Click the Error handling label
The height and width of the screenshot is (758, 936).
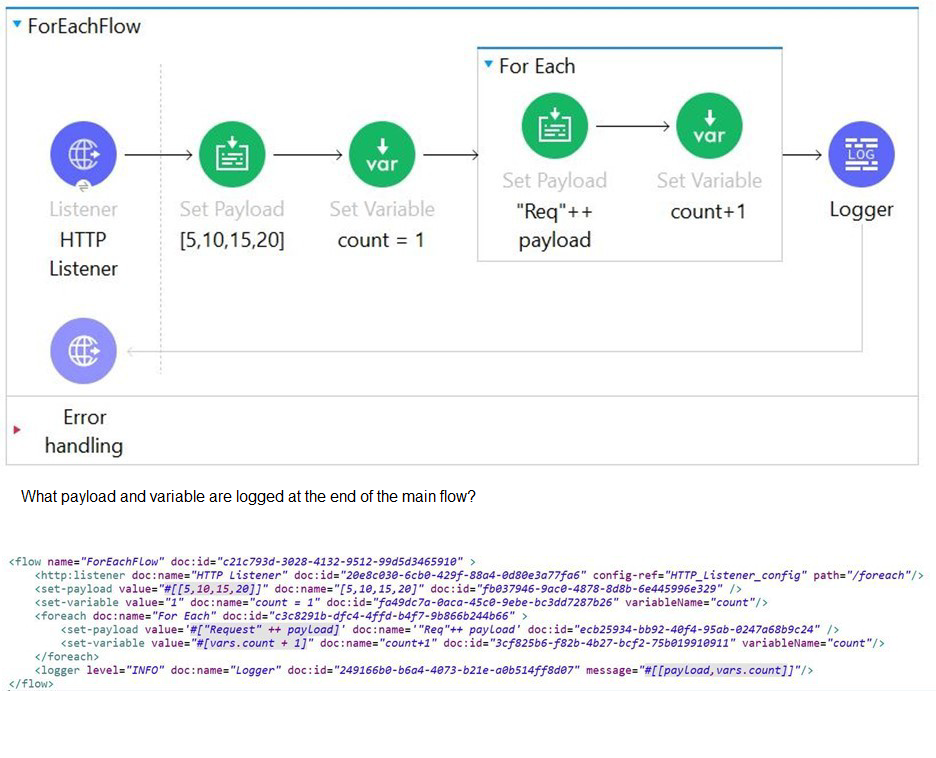[x=84, y=431]
